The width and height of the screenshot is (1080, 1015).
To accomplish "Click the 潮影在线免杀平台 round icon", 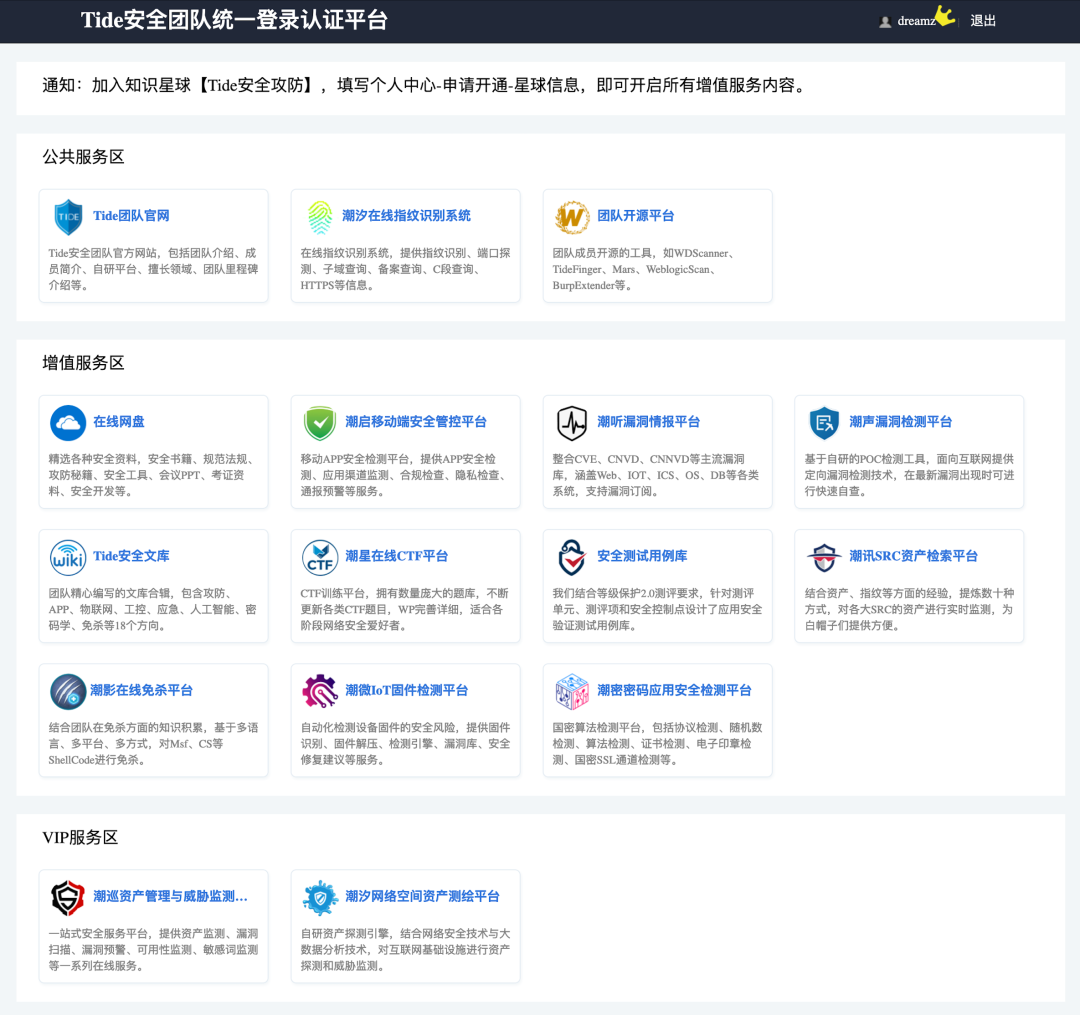I will coord(68,692).
